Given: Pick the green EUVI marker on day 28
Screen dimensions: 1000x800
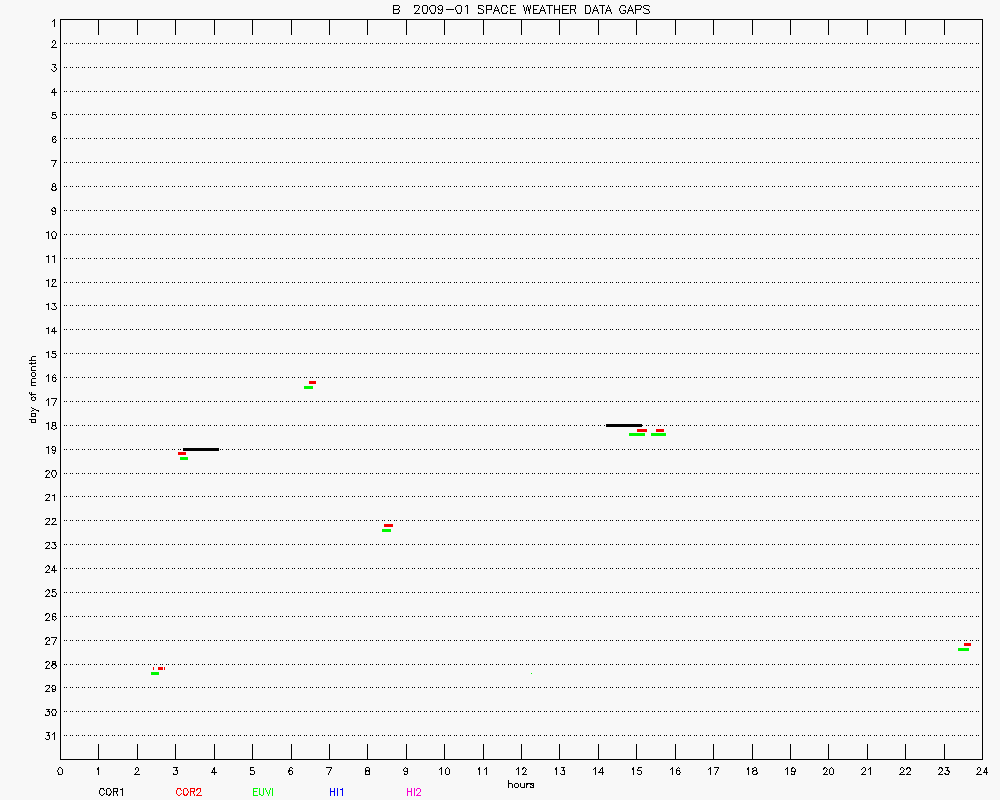Looking at the screenshot, I should (155, 673).
